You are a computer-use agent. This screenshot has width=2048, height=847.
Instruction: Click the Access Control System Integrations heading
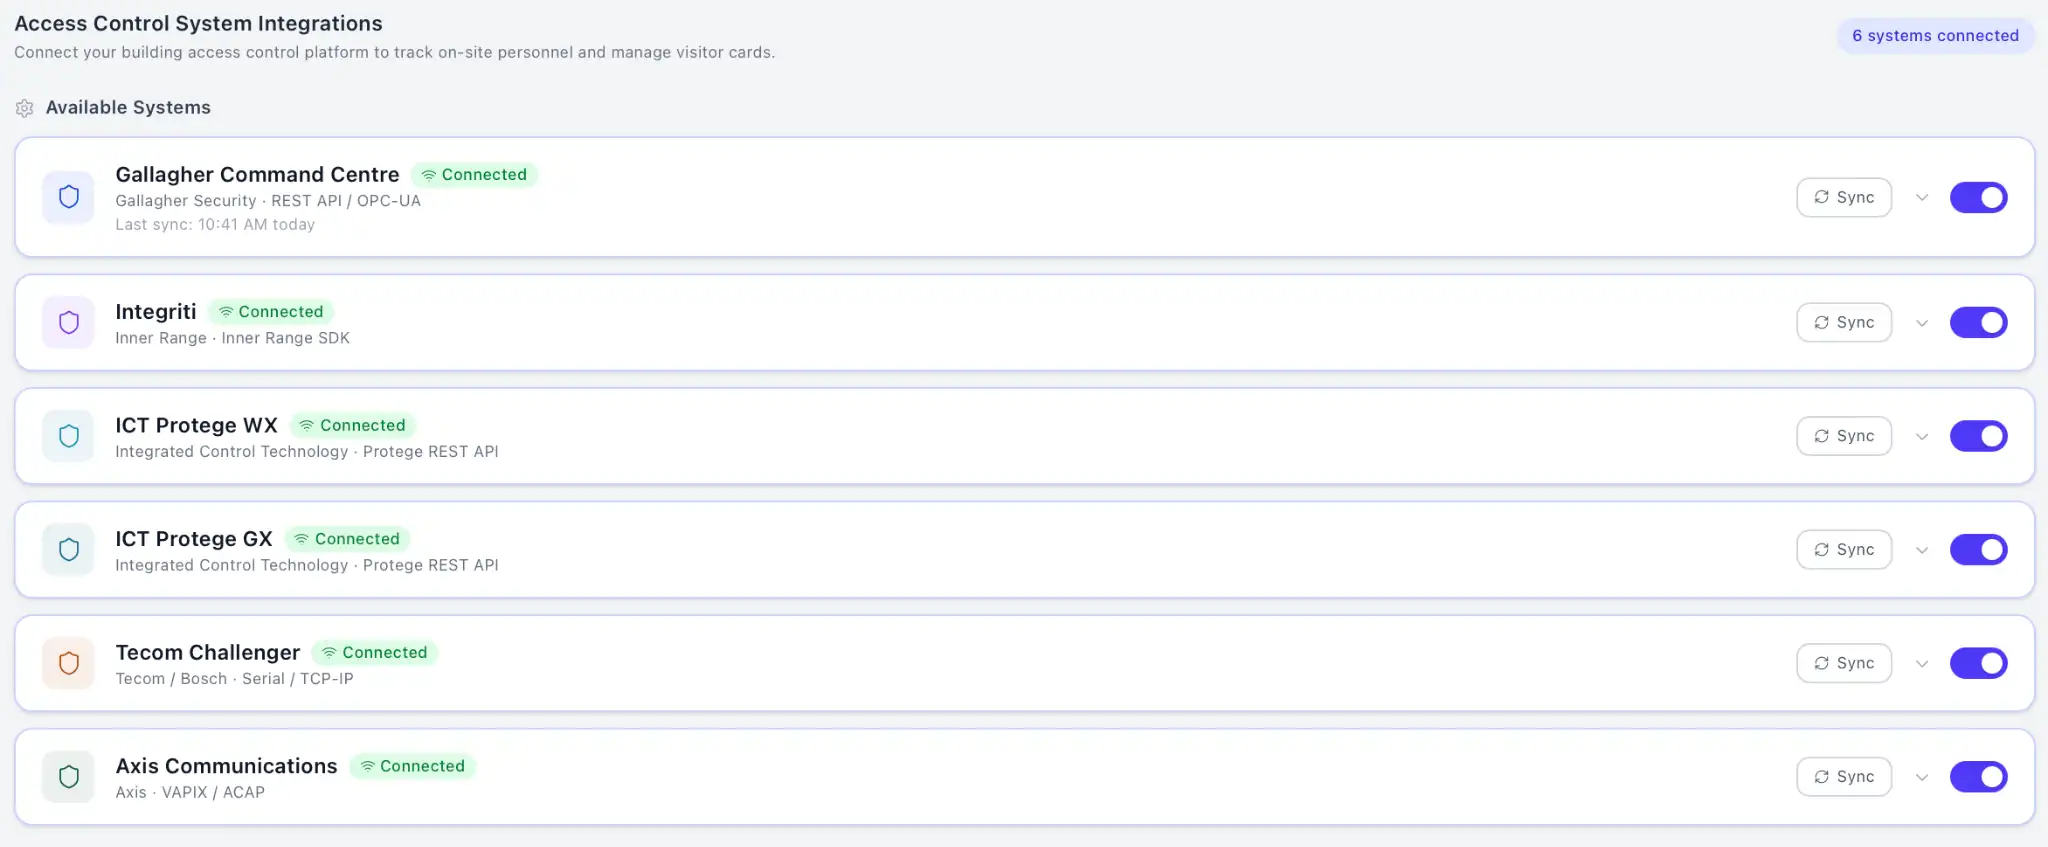click(198, 23)
